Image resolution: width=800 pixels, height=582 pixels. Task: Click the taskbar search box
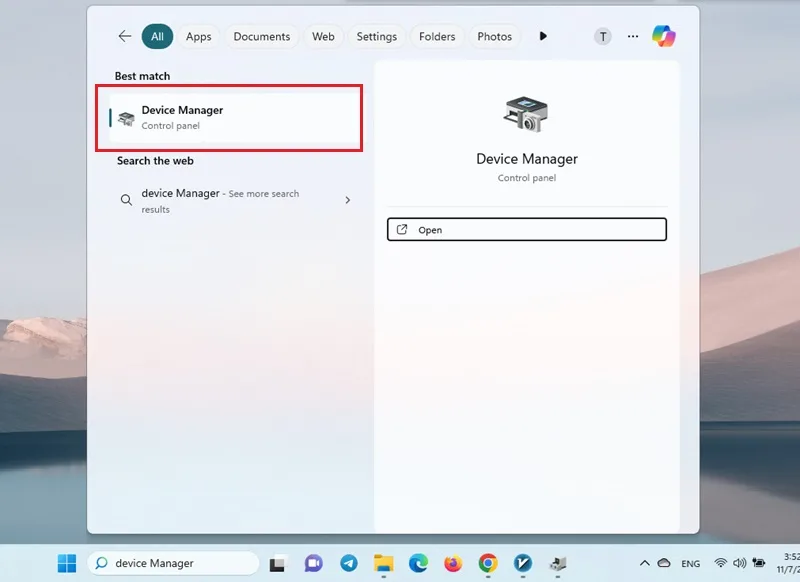pos(173,563)
